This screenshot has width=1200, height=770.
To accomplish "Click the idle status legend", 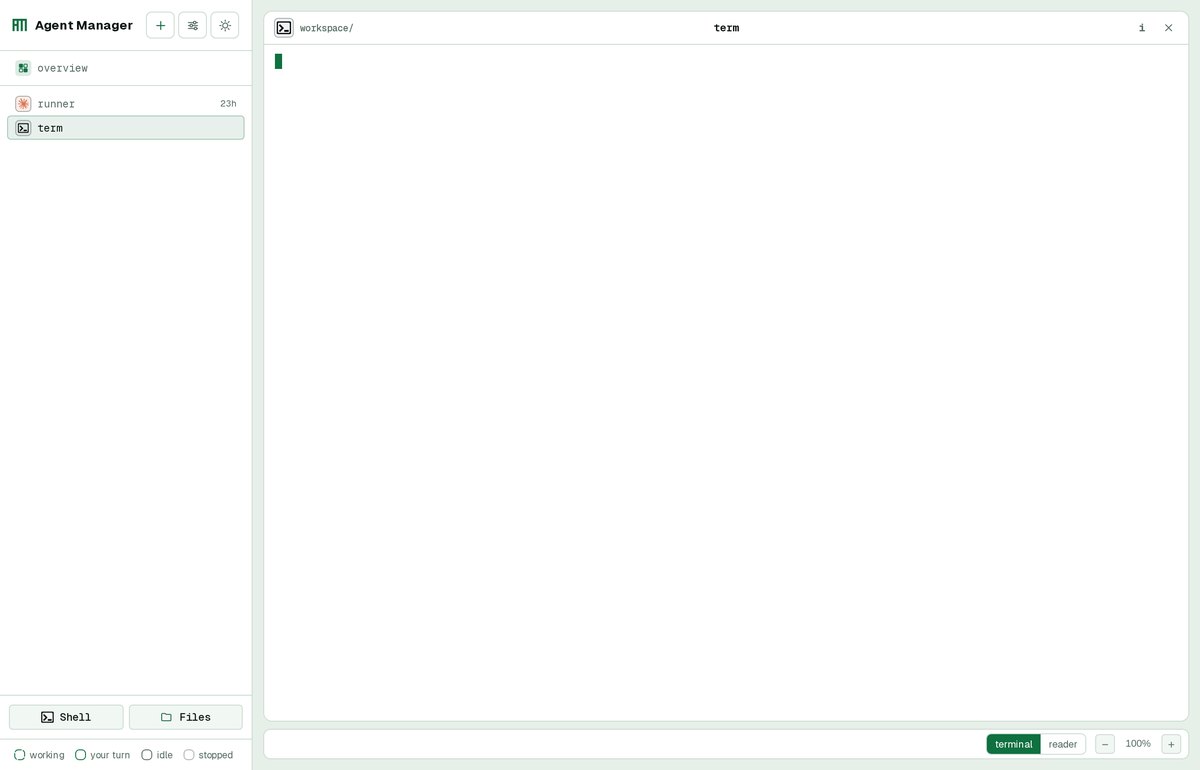I will click(157, 755).
